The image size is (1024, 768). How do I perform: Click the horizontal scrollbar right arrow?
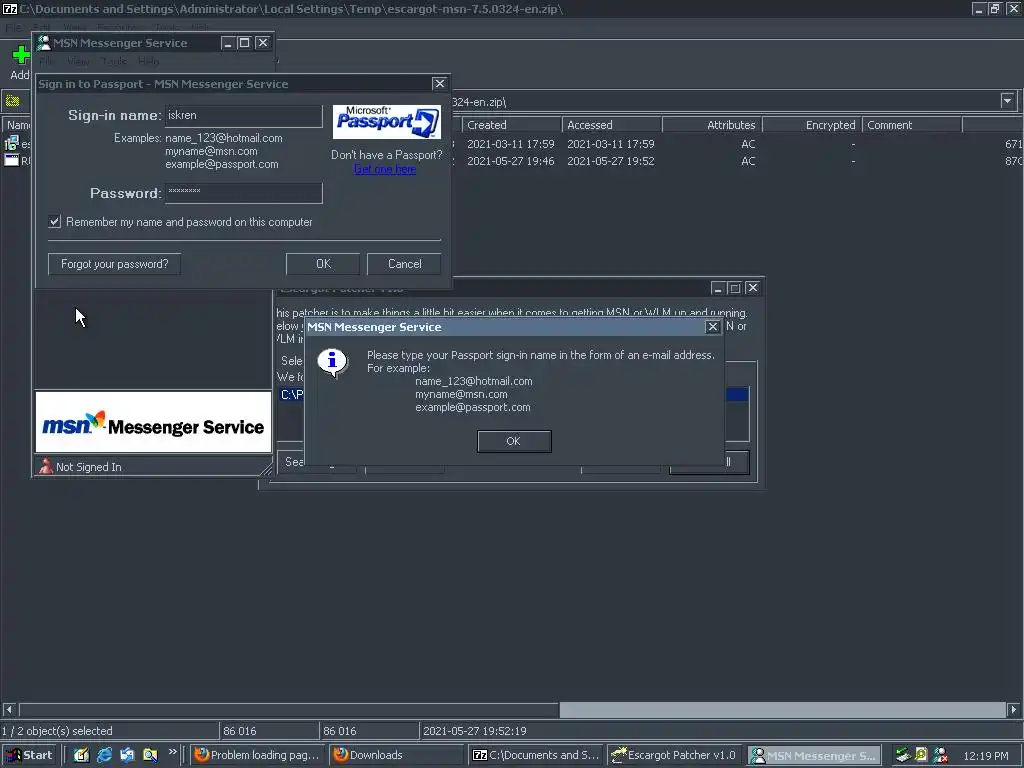click(1014, 709)
